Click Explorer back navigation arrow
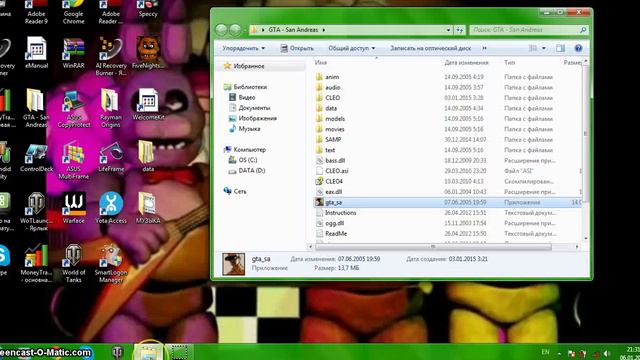This screenshot has width=640, height=360. coord(221,30)
